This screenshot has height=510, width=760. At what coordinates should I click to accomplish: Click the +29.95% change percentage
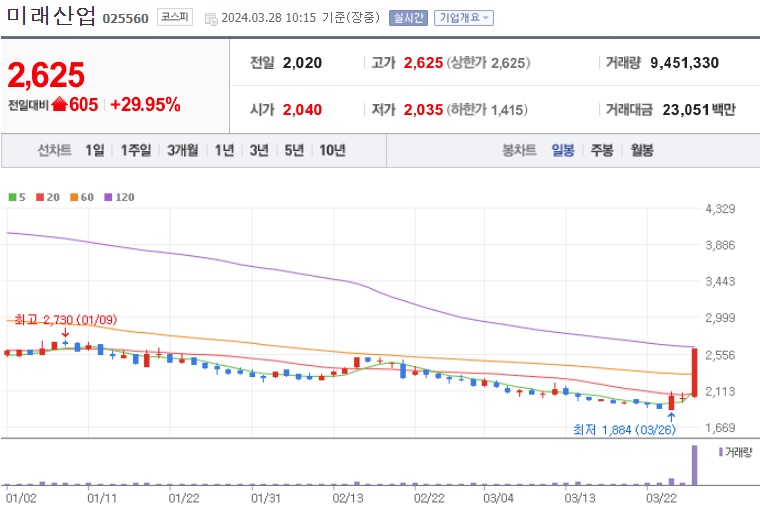point(145,104)
